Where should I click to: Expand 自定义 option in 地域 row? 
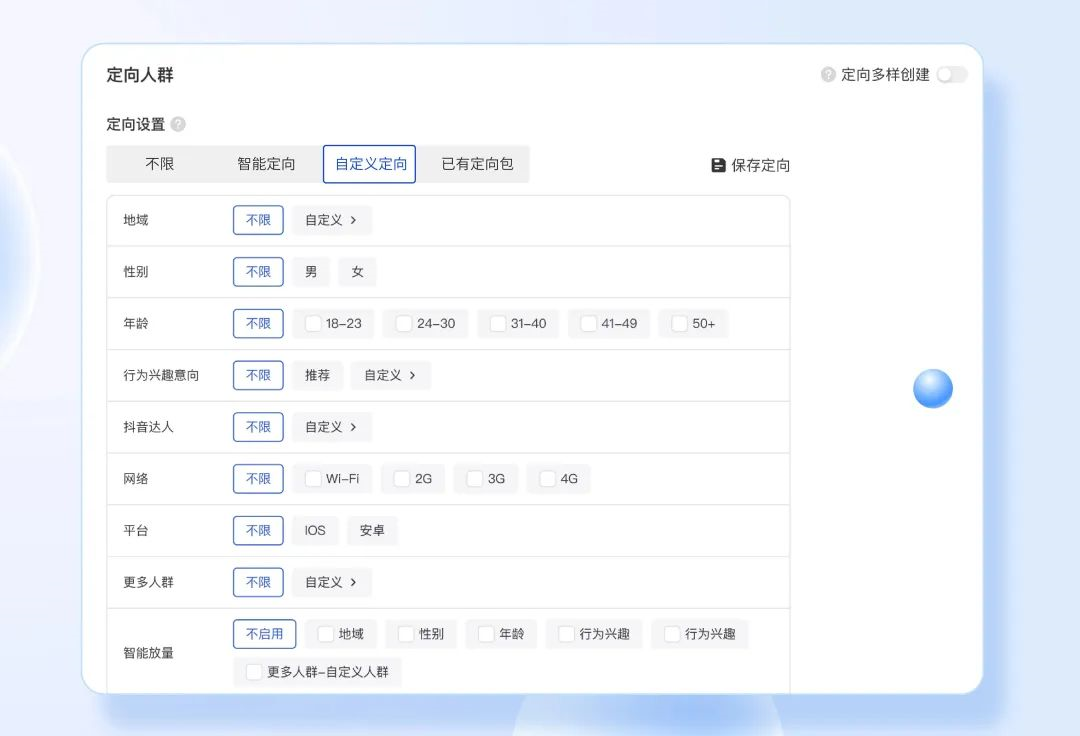click(331, 220)
